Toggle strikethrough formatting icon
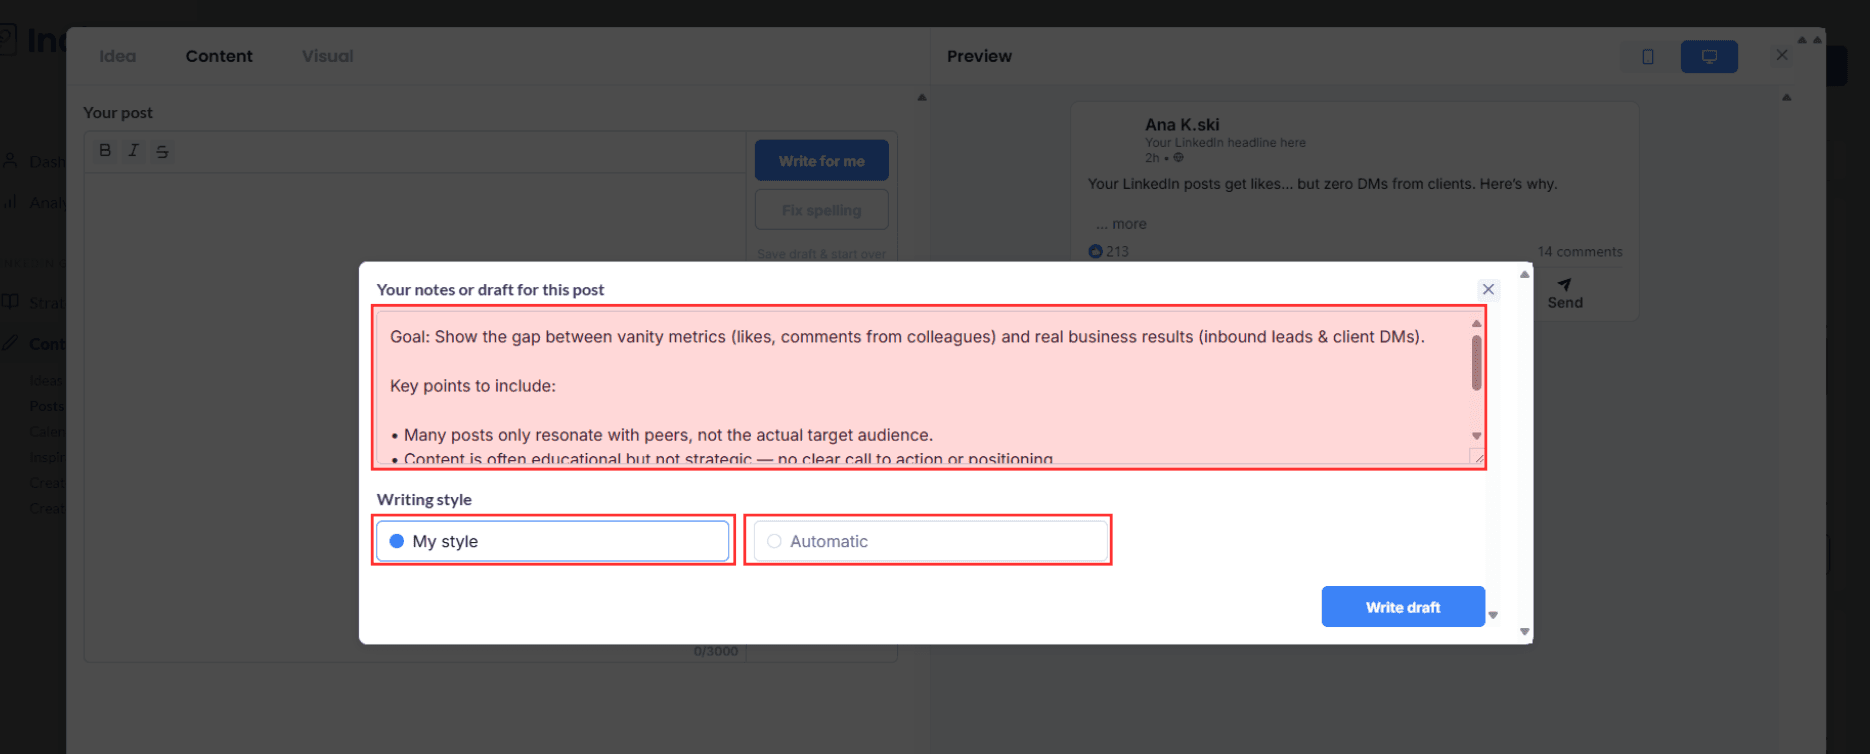This screenshot has width=1870, height=754. coord(162,152)
